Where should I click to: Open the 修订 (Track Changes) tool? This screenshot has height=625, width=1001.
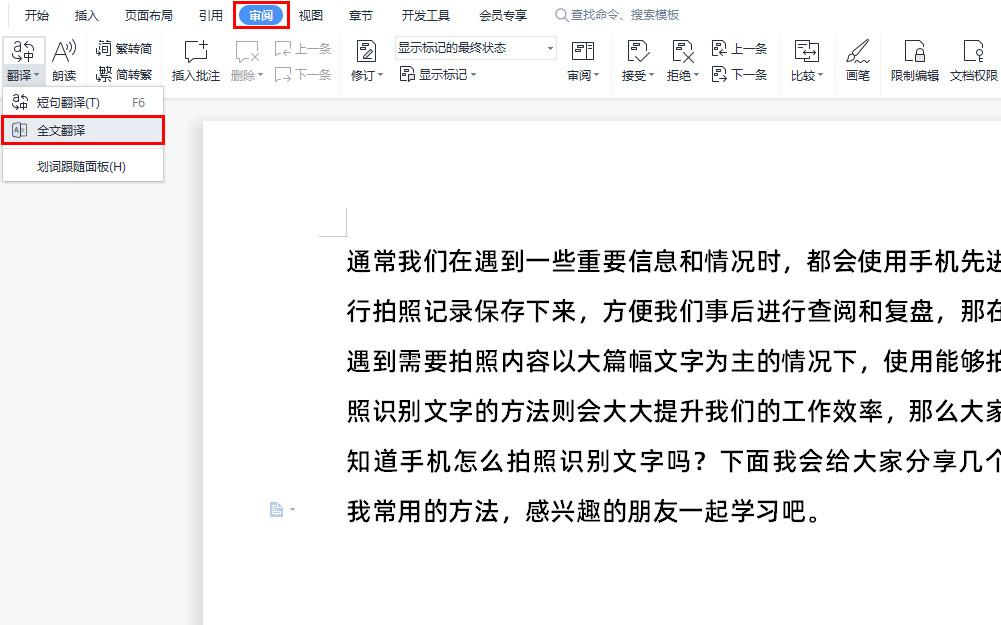(x=364, y=58)
